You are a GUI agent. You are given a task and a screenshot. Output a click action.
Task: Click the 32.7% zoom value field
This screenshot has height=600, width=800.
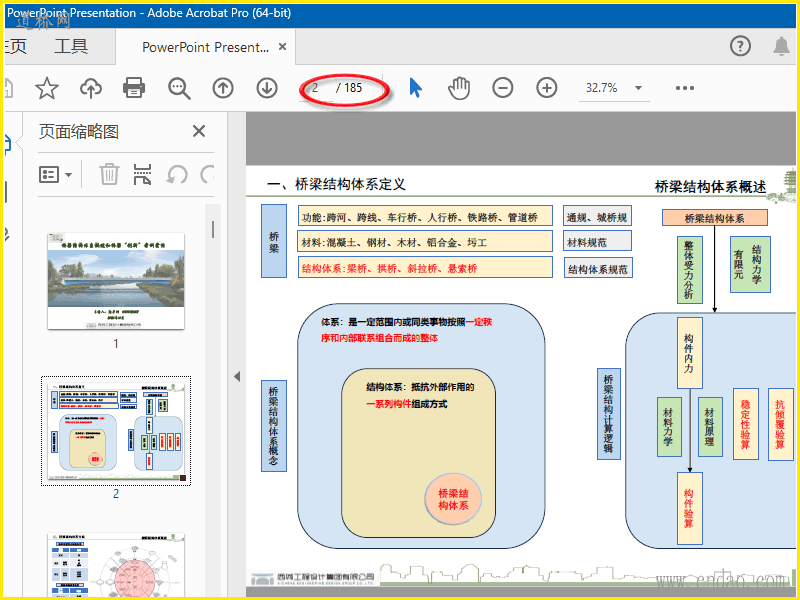(602, 88)
